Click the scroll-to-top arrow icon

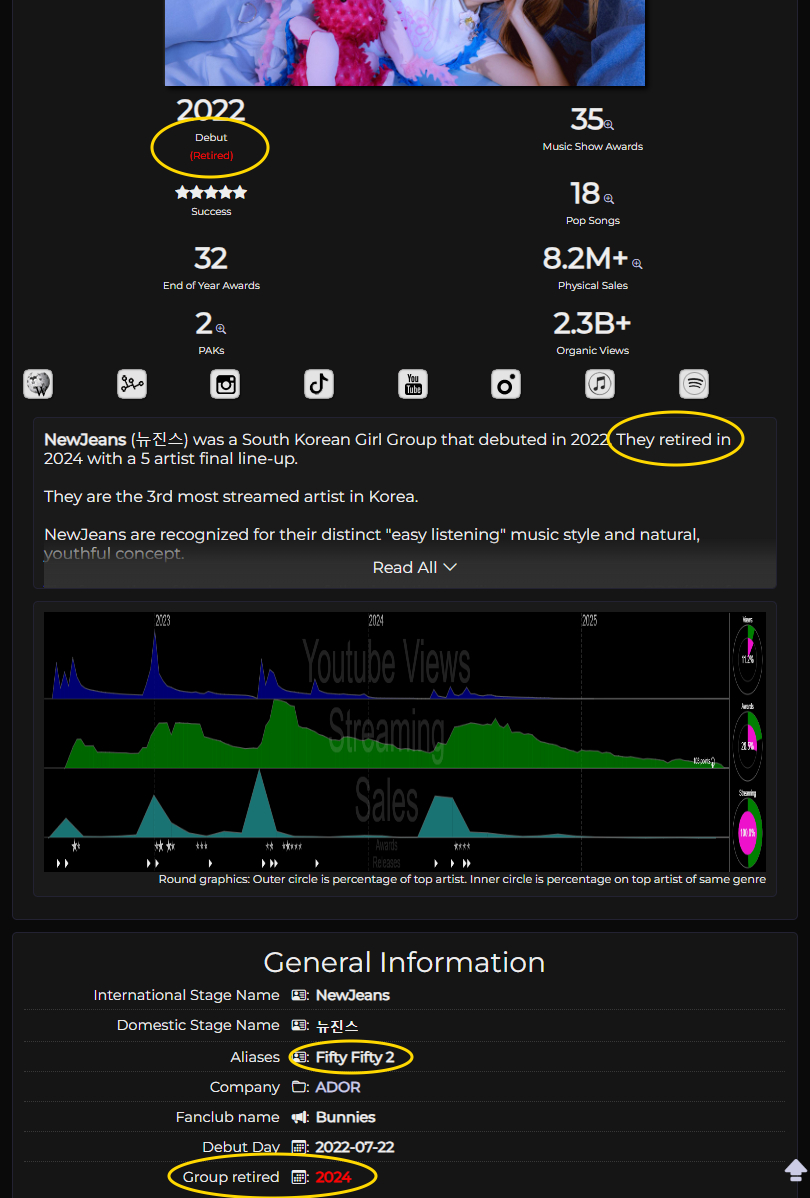[796, 1170]
